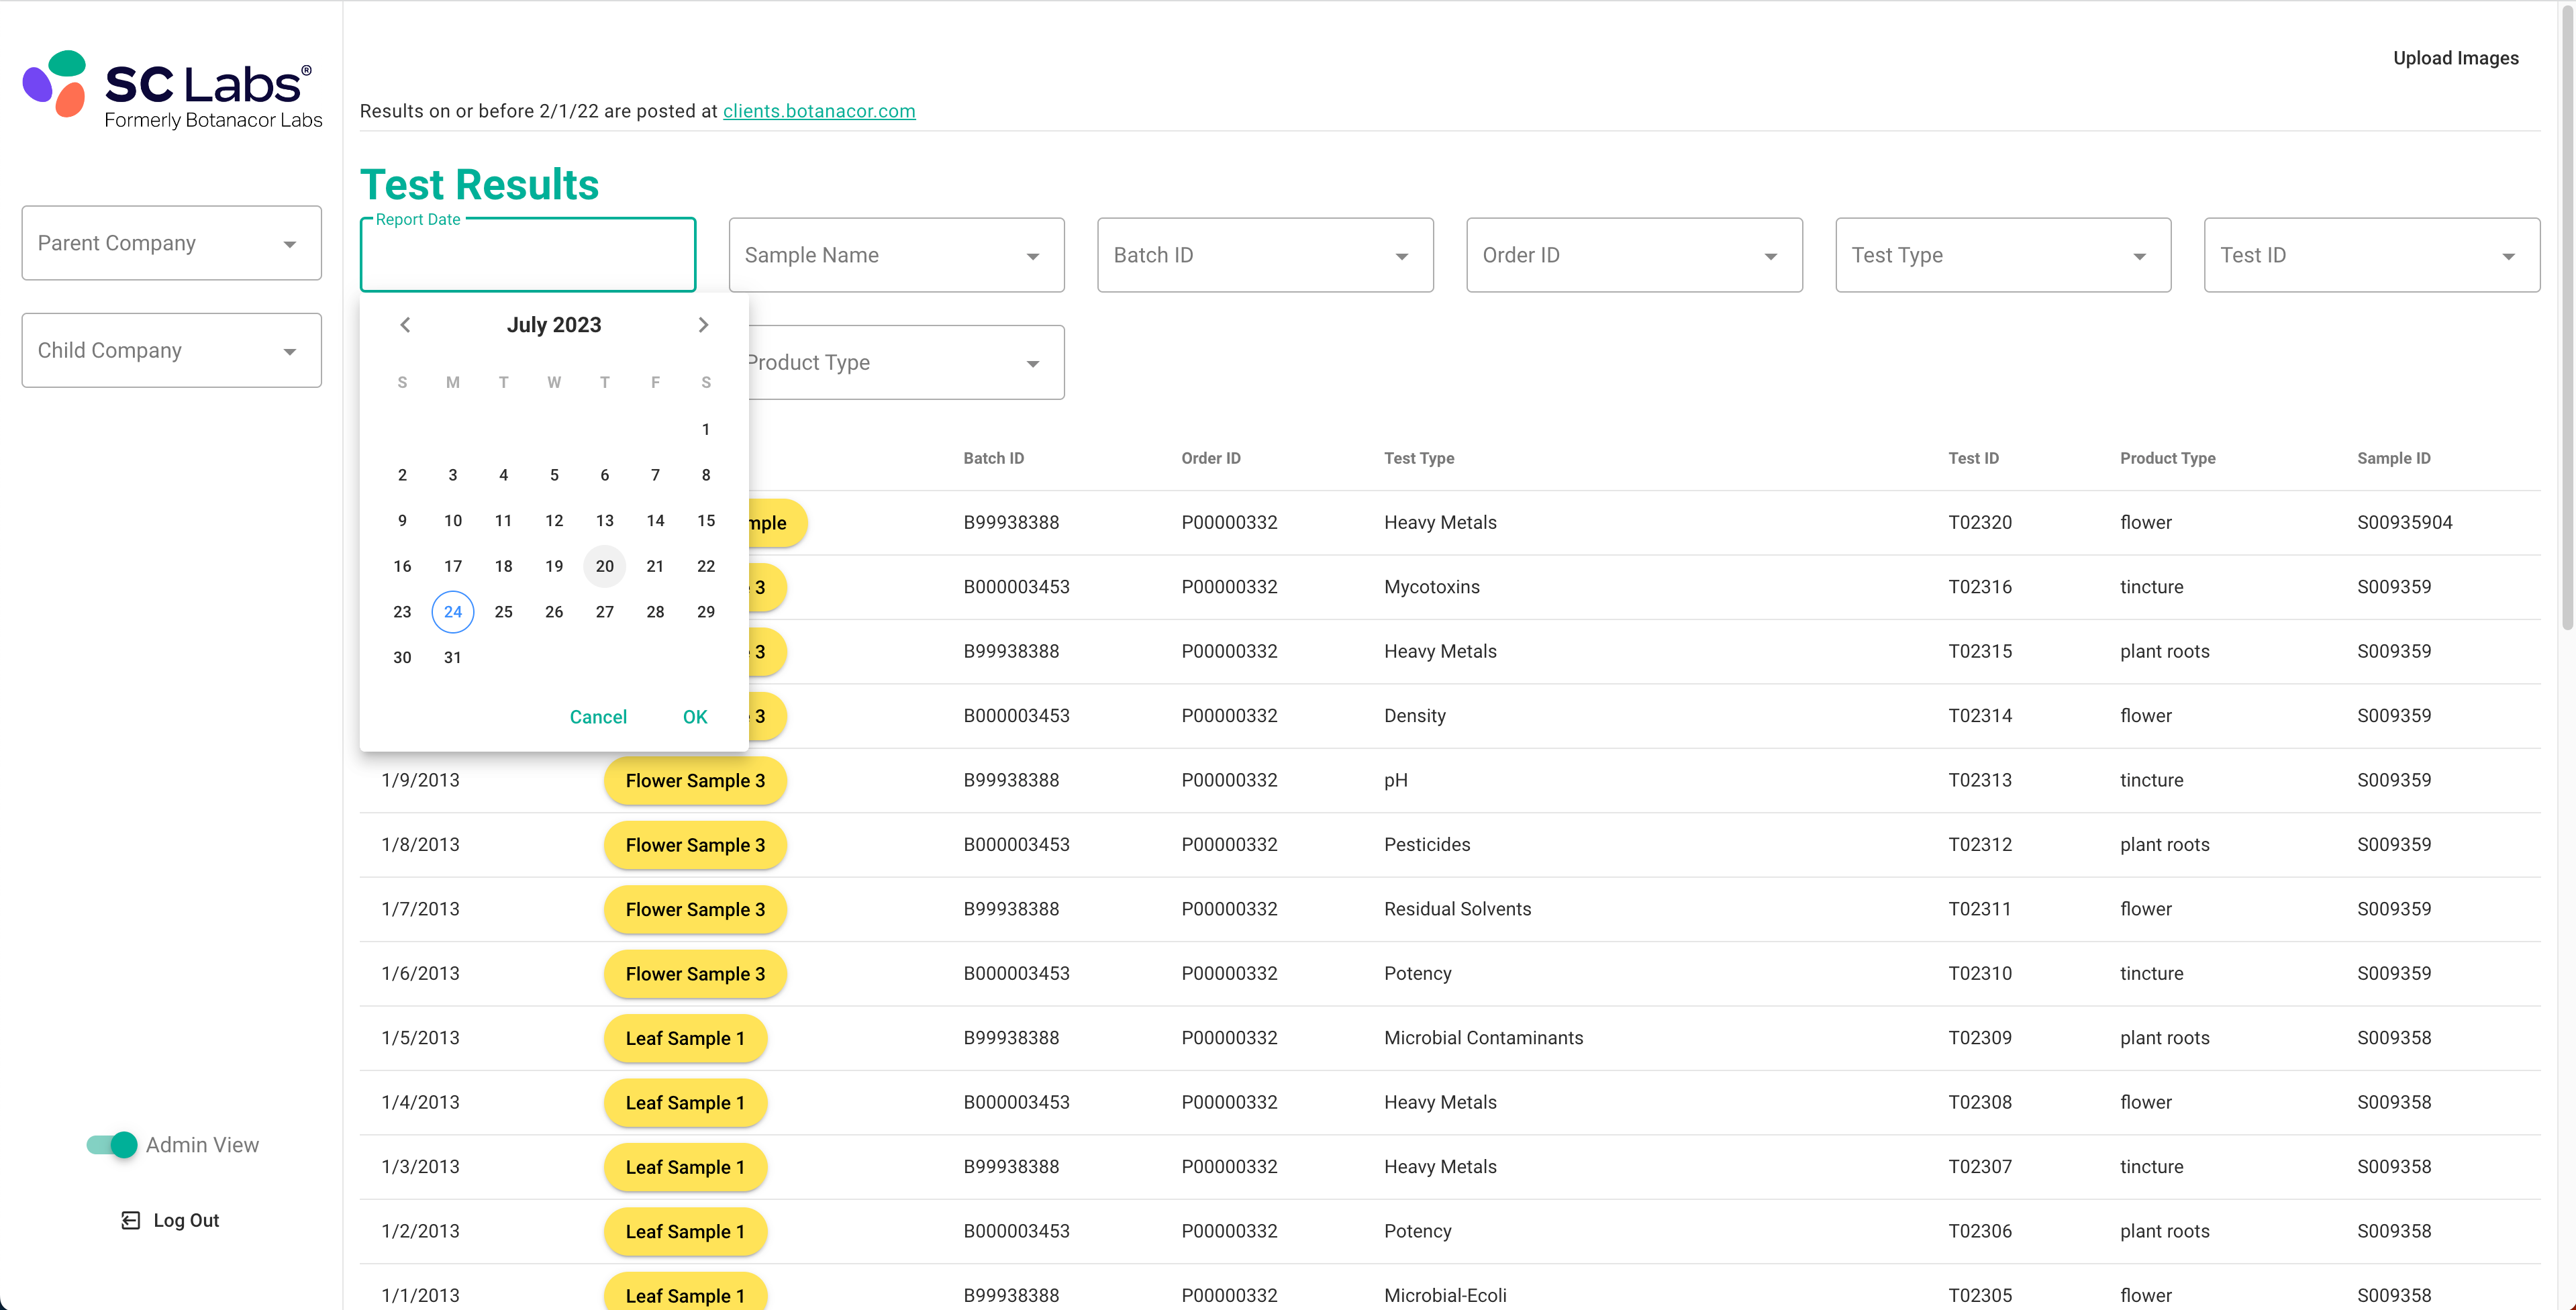The image size is (2576, 1310).
Task: Expand the Child Company dropdown
Action: [171, 350]
